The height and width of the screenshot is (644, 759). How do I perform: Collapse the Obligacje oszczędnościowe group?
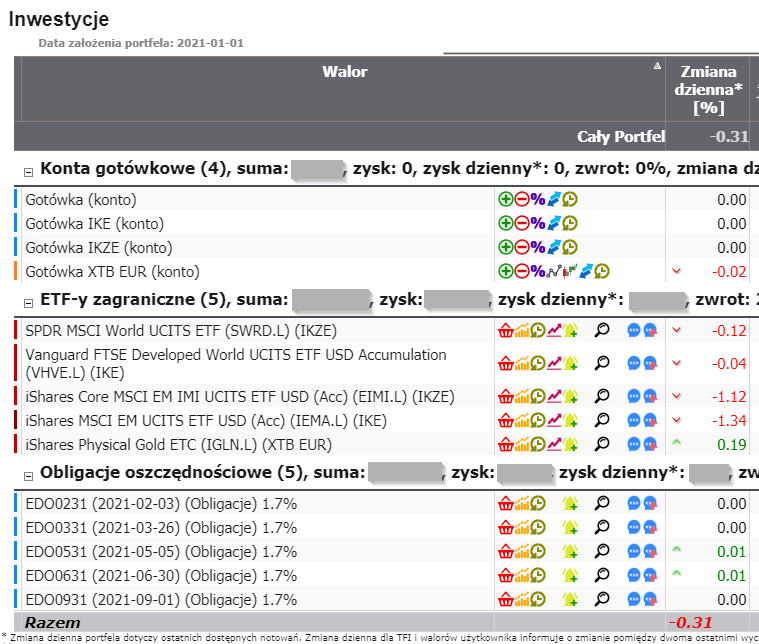point(29,476)
